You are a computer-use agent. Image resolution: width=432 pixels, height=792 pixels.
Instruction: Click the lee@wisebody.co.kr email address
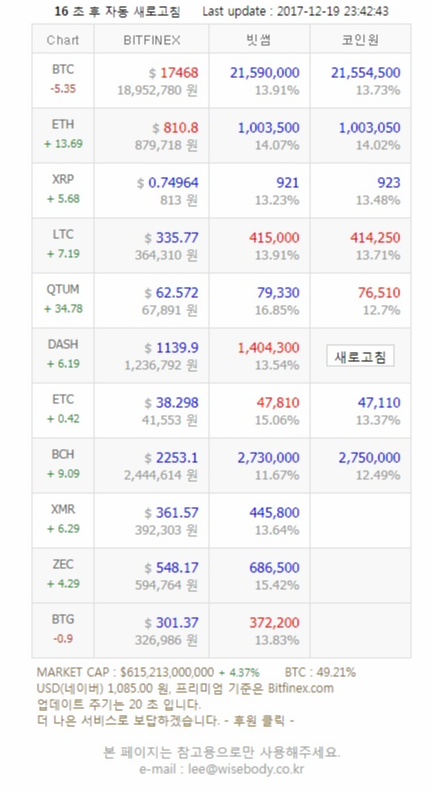coord(246,770)
